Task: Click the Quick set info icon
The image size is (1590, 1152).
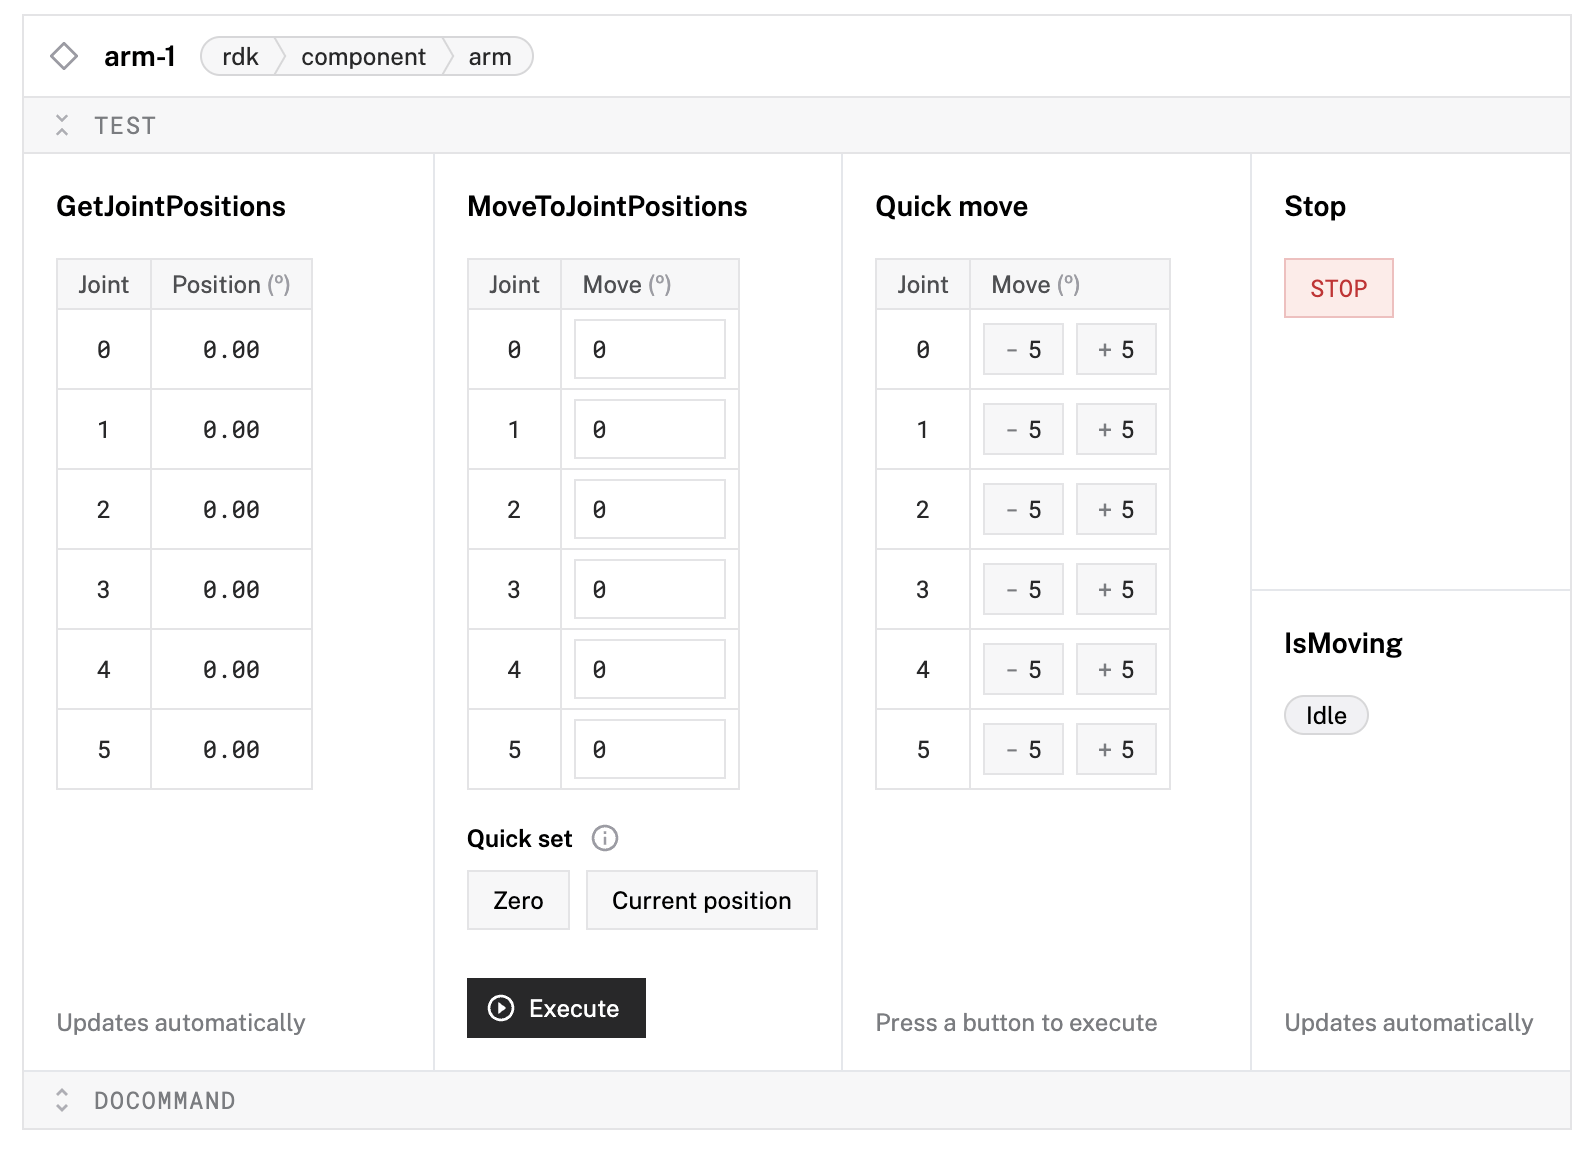Action: (x=605, y=838)
